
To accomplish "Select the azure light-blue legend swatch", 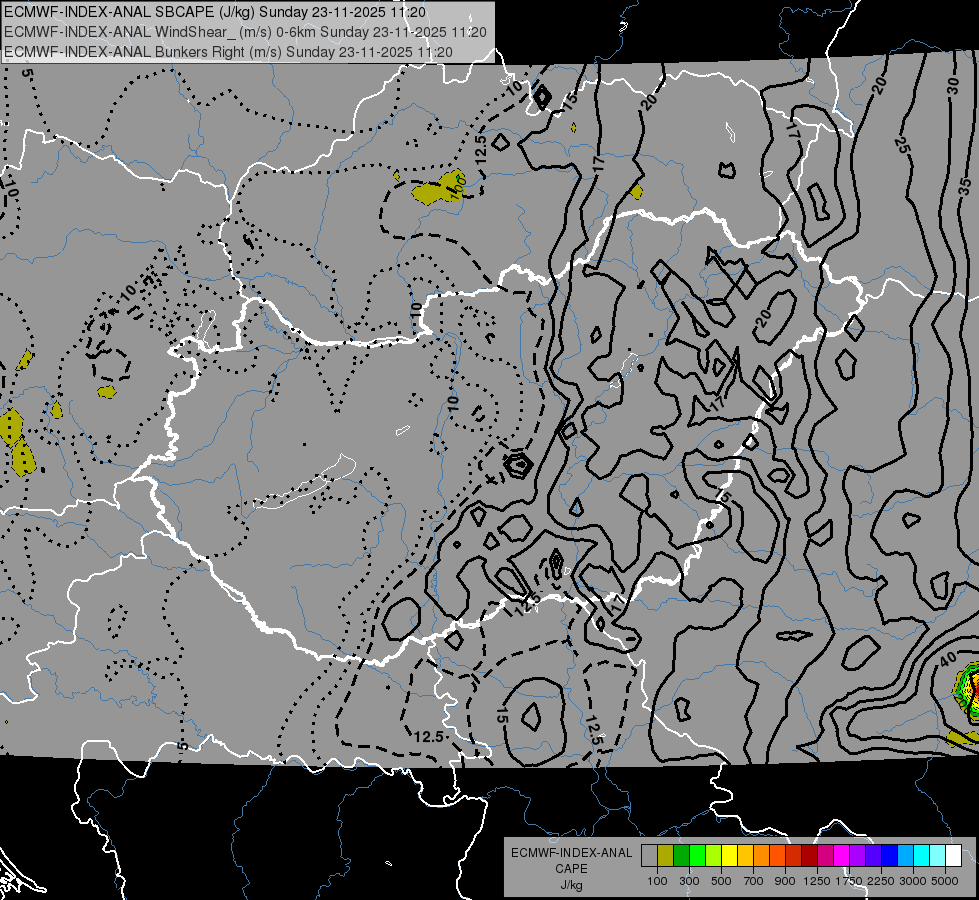I will point(905,856).
